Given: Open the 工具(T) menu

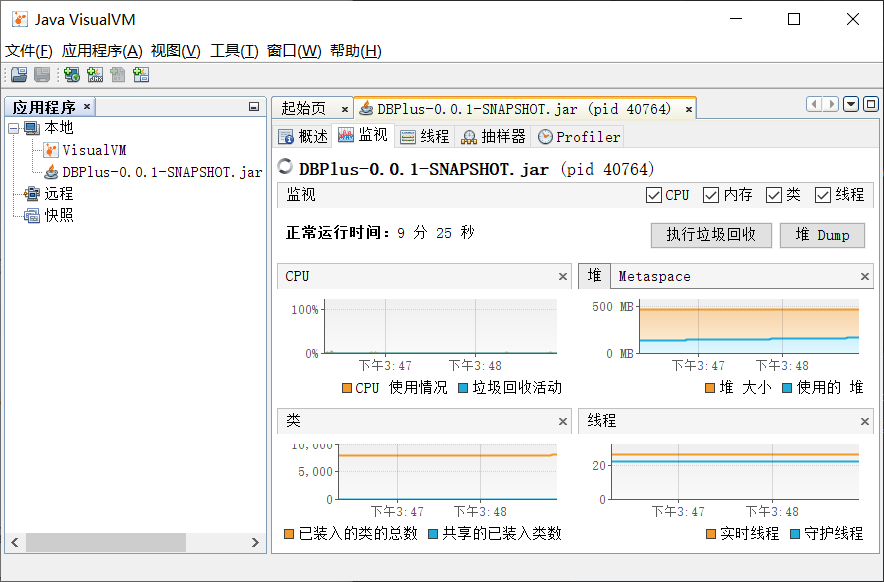Looking at the screenshot, I should click(x=234, y=51).
